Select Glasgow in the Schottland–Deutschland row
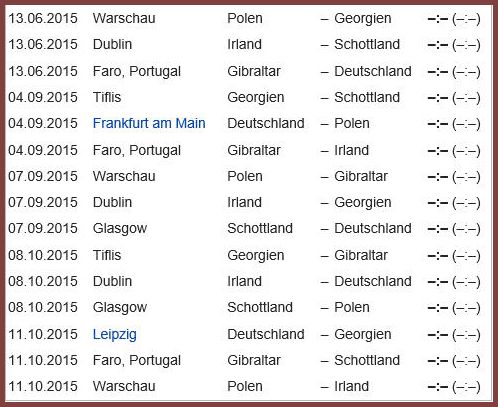The width and height of the screenshot is (498, 407). (120, 229)
